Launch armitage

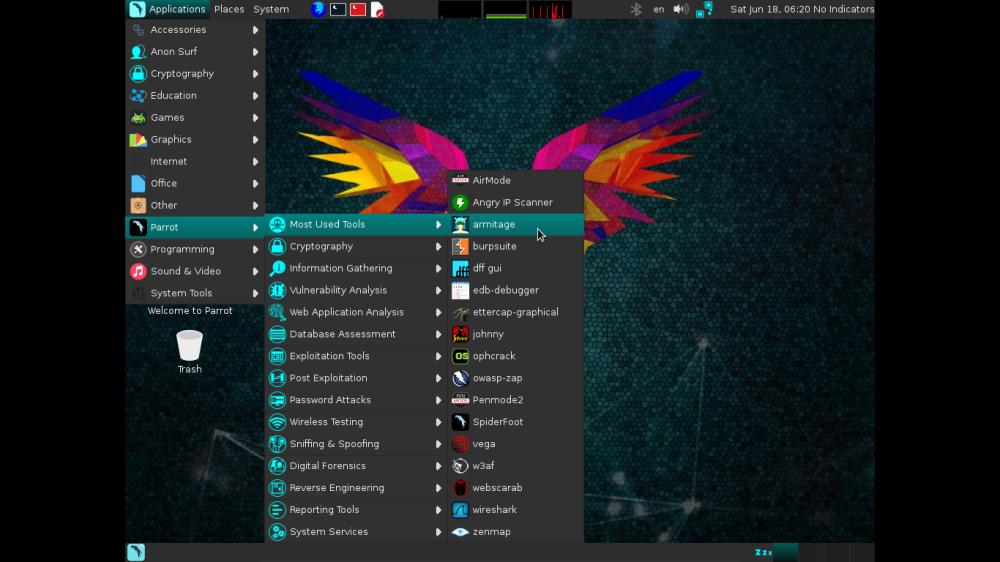(x=515, y=225)
